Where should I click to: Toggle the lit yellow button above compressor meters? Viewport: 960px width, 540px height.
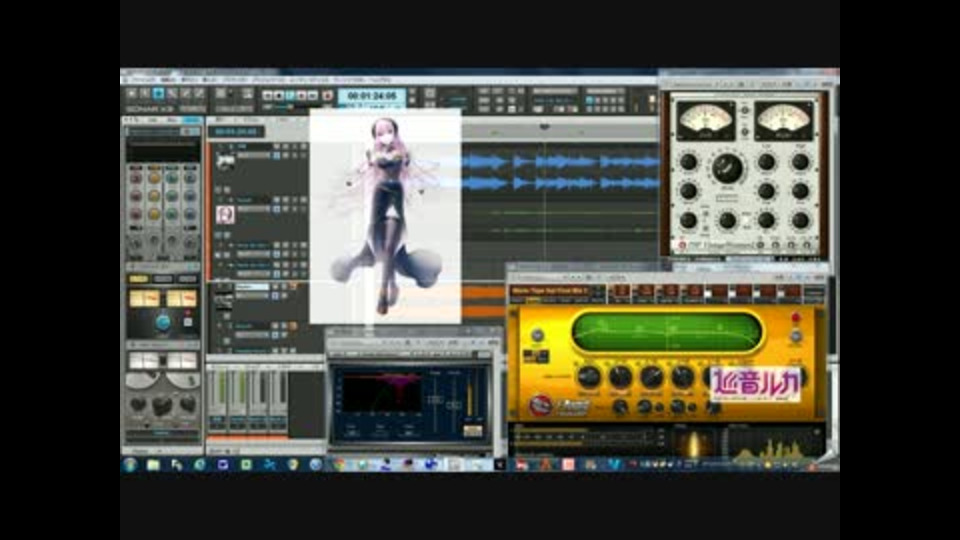coord(138,279)
